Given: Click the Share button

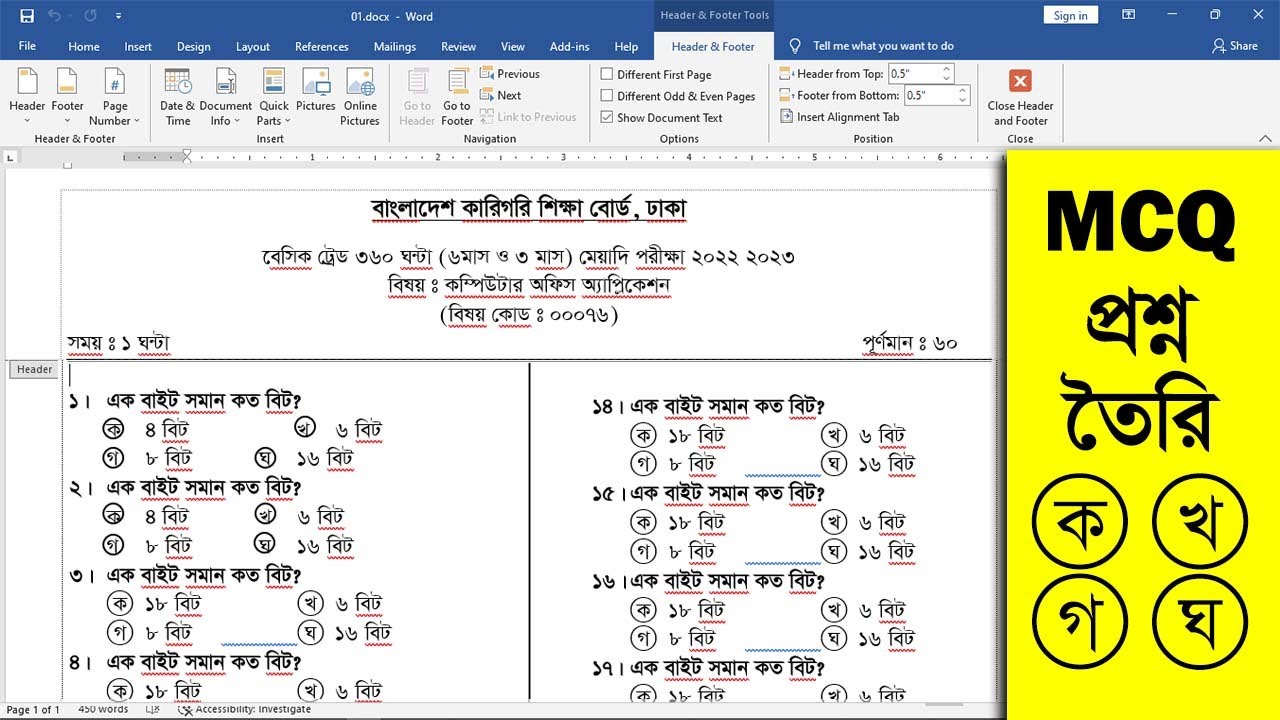Looking at the screenshot, I should (x=1235, y=46).
